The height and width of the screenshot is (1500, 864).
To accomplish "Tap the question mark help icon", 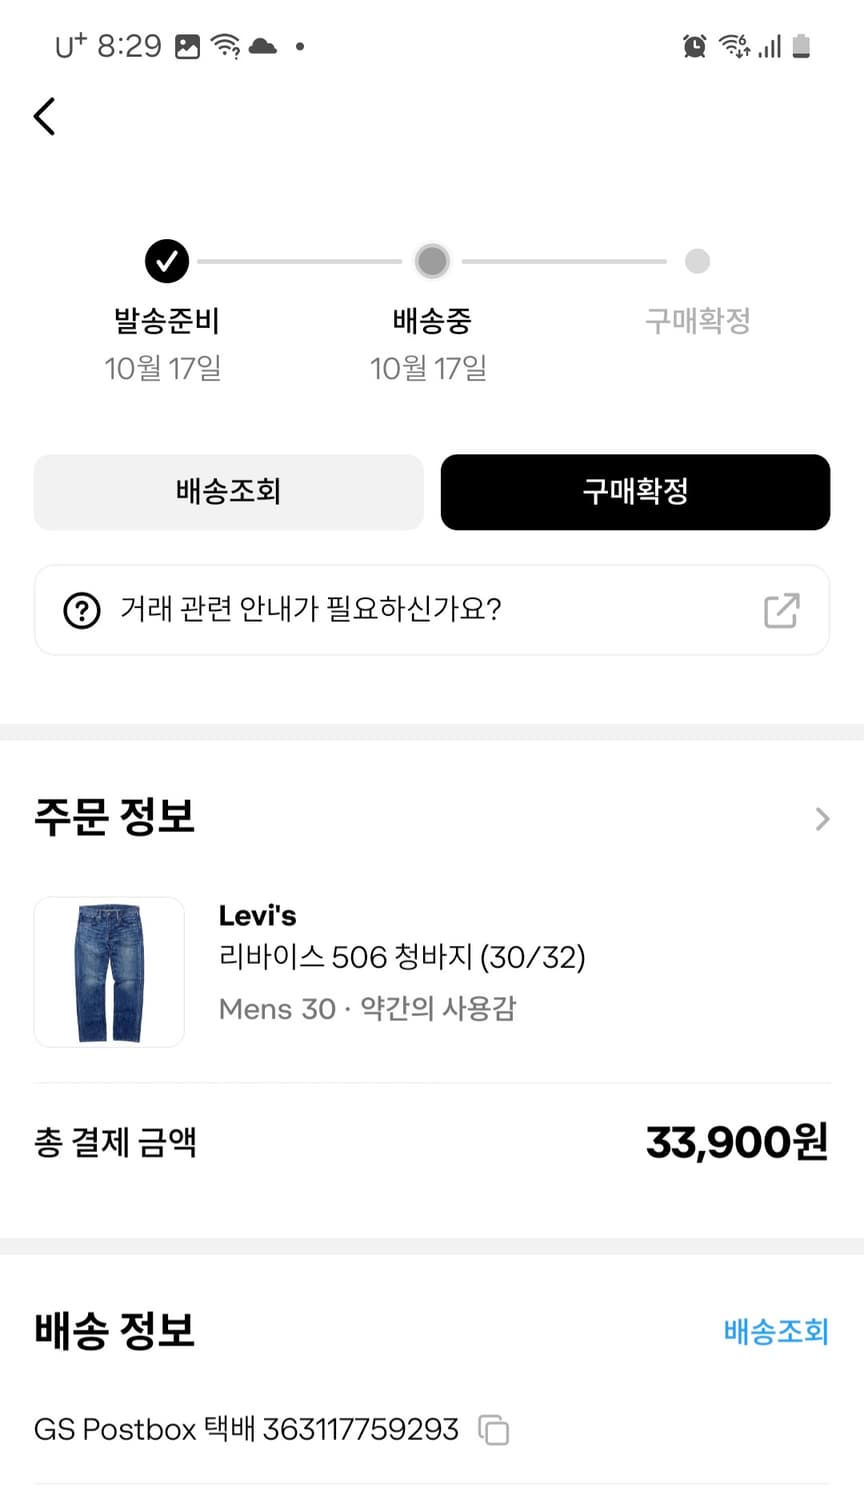I will (x=82, y=610).
